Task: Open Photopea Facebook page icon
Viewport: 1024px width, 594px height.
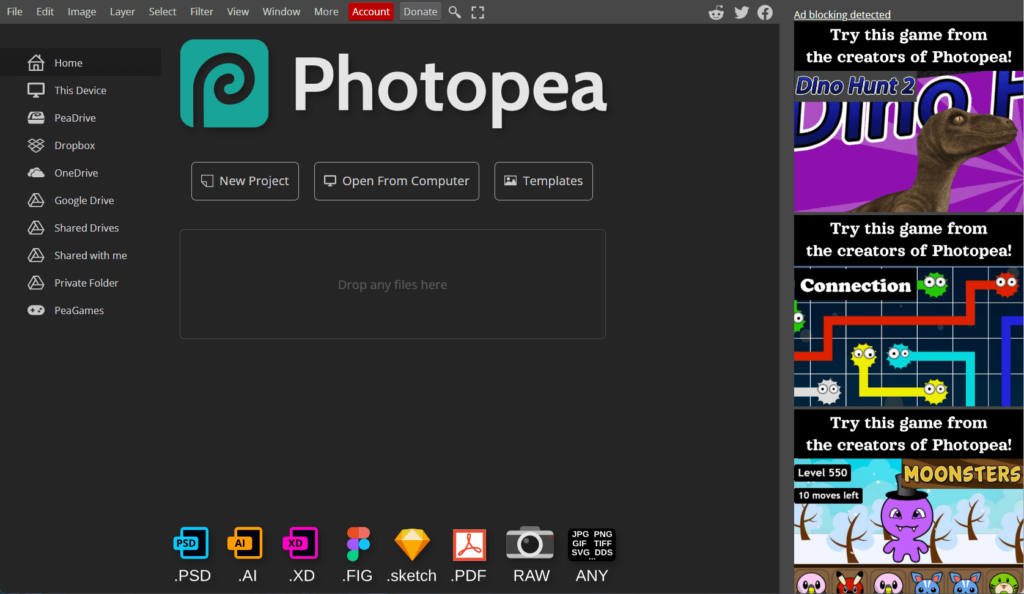Action: pyautogui.click(x=765, y=12)
